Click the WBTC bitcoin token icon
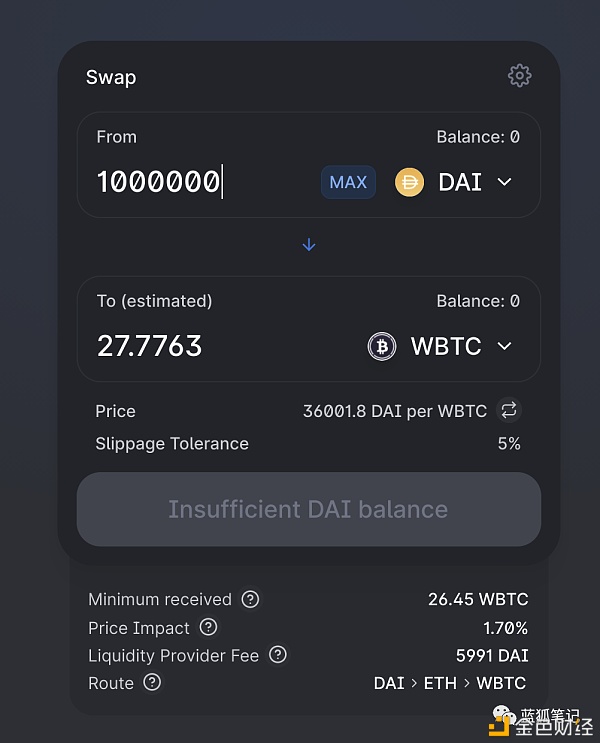600x743 pixels. [382, 346]
